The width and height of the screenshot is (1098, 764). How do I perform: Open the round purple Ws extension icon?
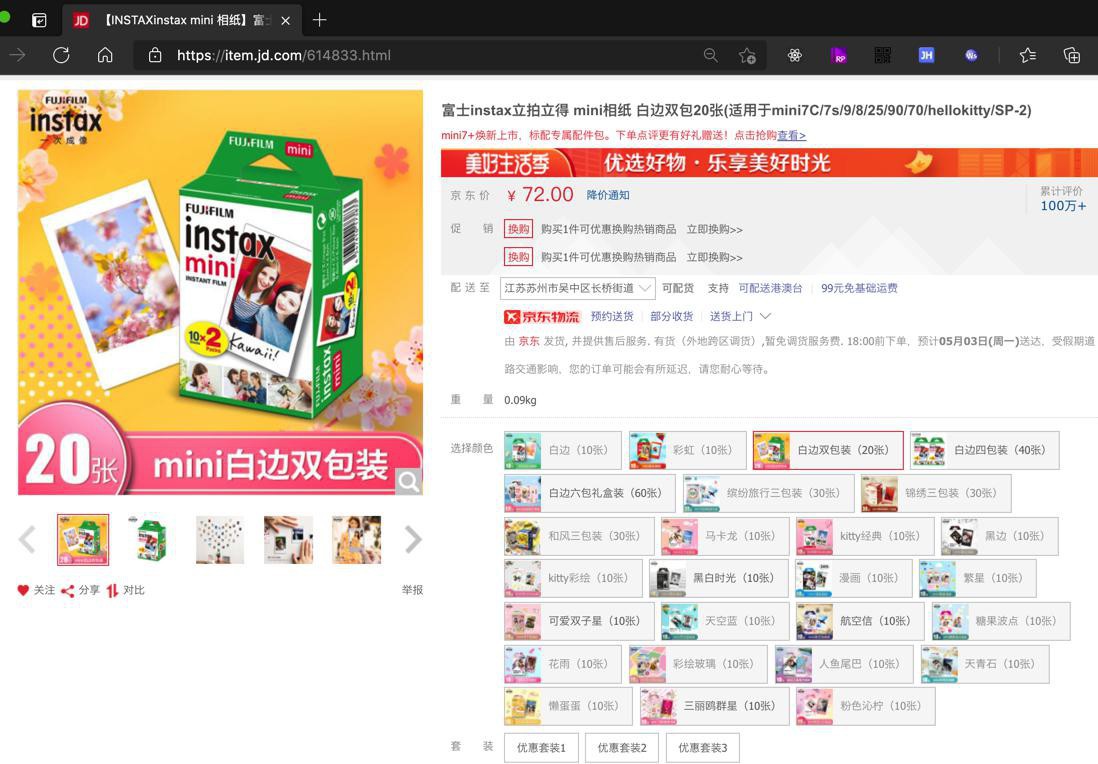point(971,55)
